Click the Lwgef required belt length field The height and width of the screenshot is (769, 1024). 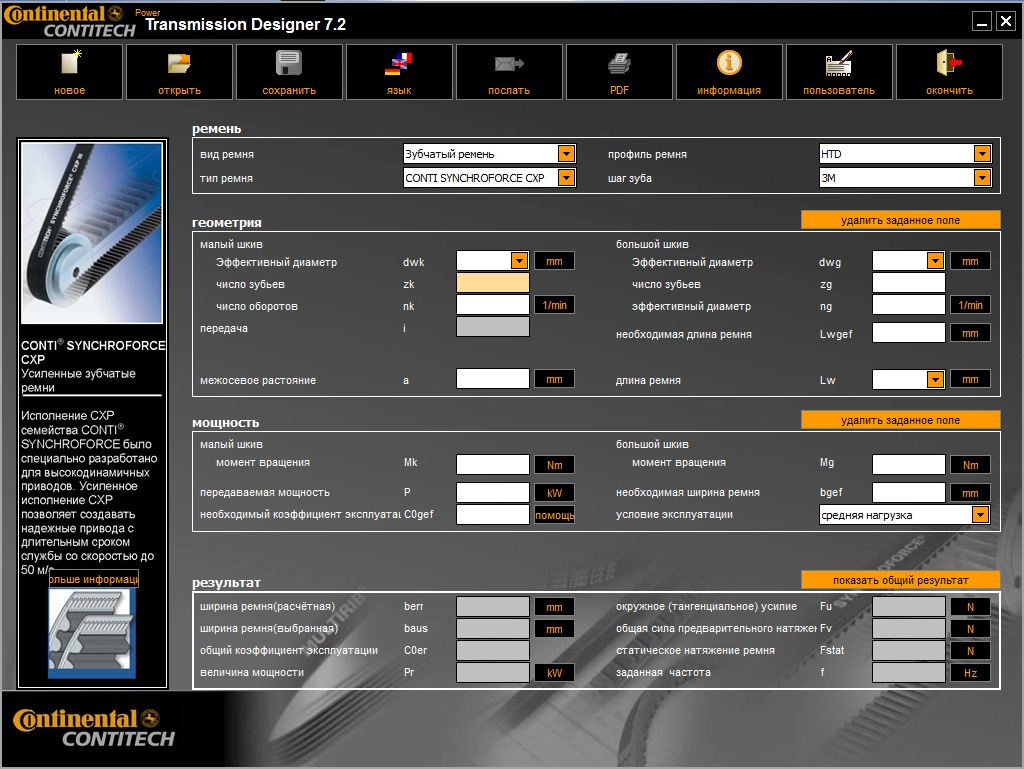(x=908, y=333)
